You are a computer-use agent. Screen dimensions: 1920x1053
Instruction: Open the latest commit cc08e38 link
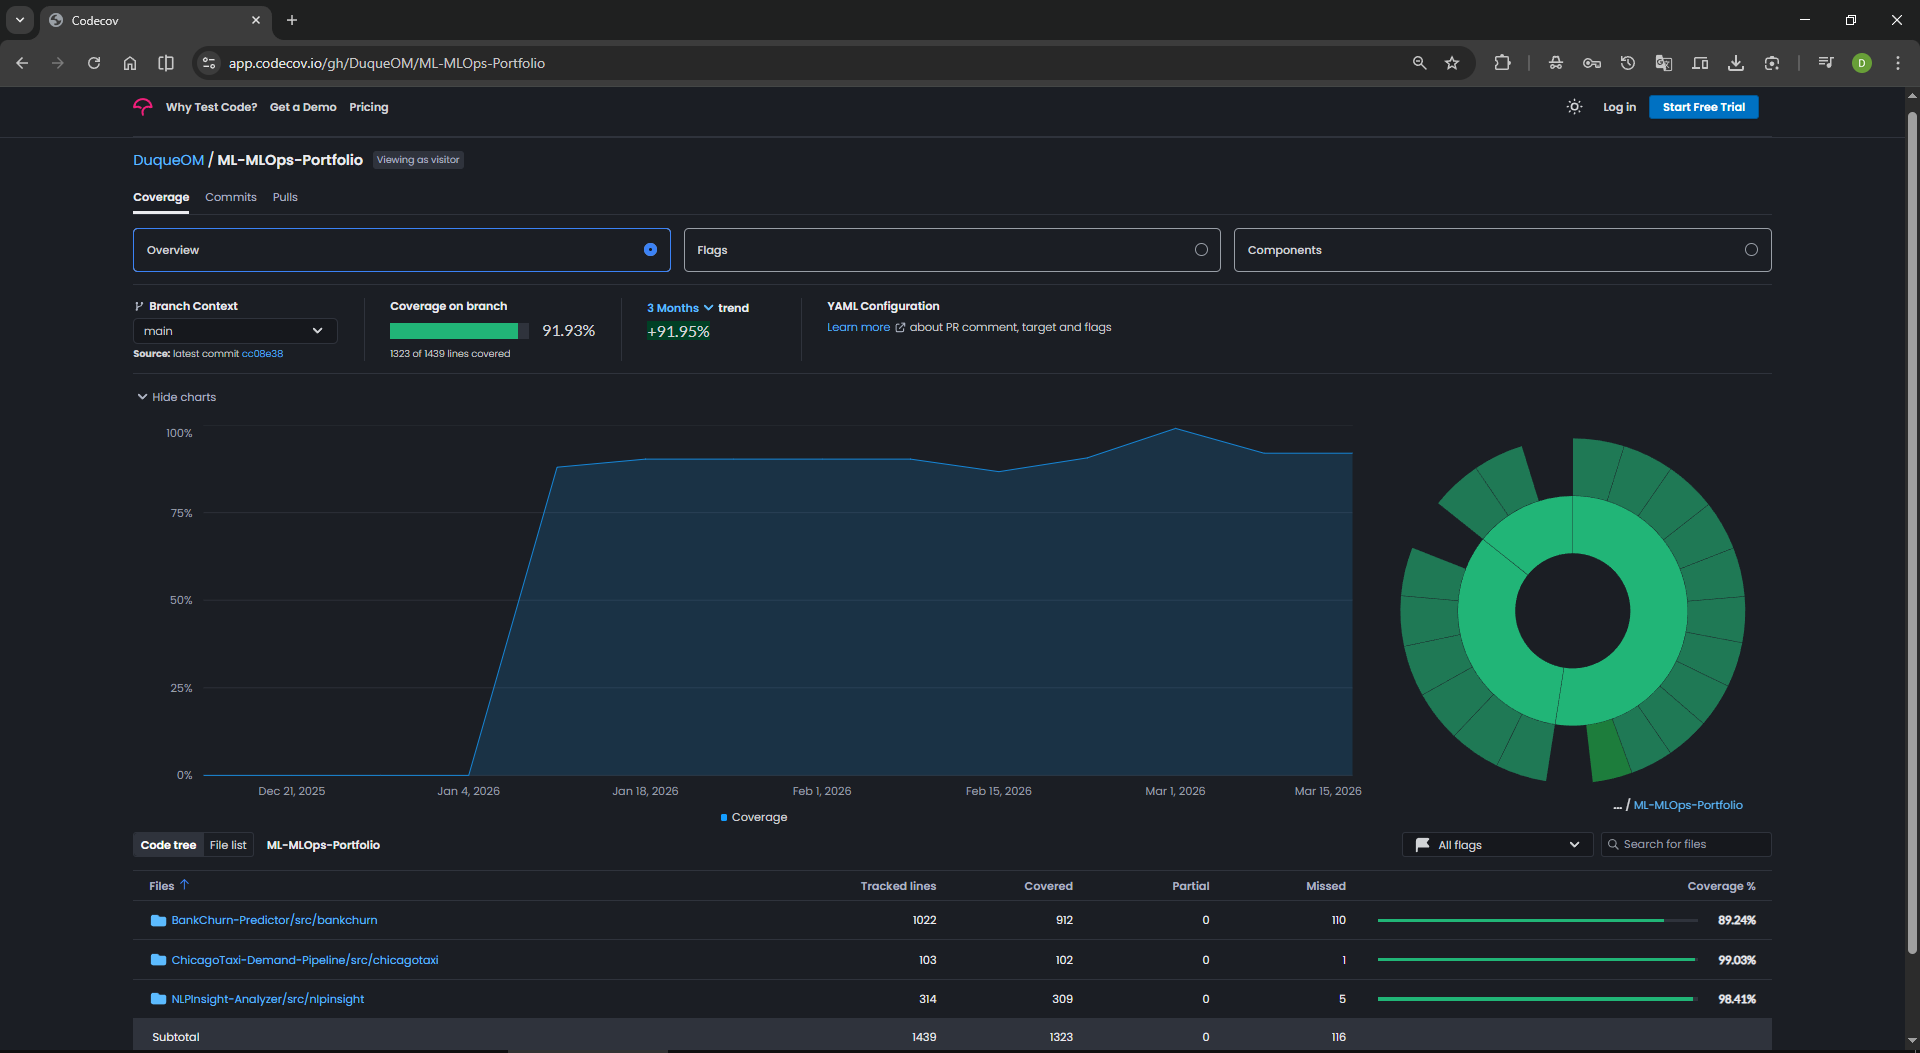[x=262, y=354]
